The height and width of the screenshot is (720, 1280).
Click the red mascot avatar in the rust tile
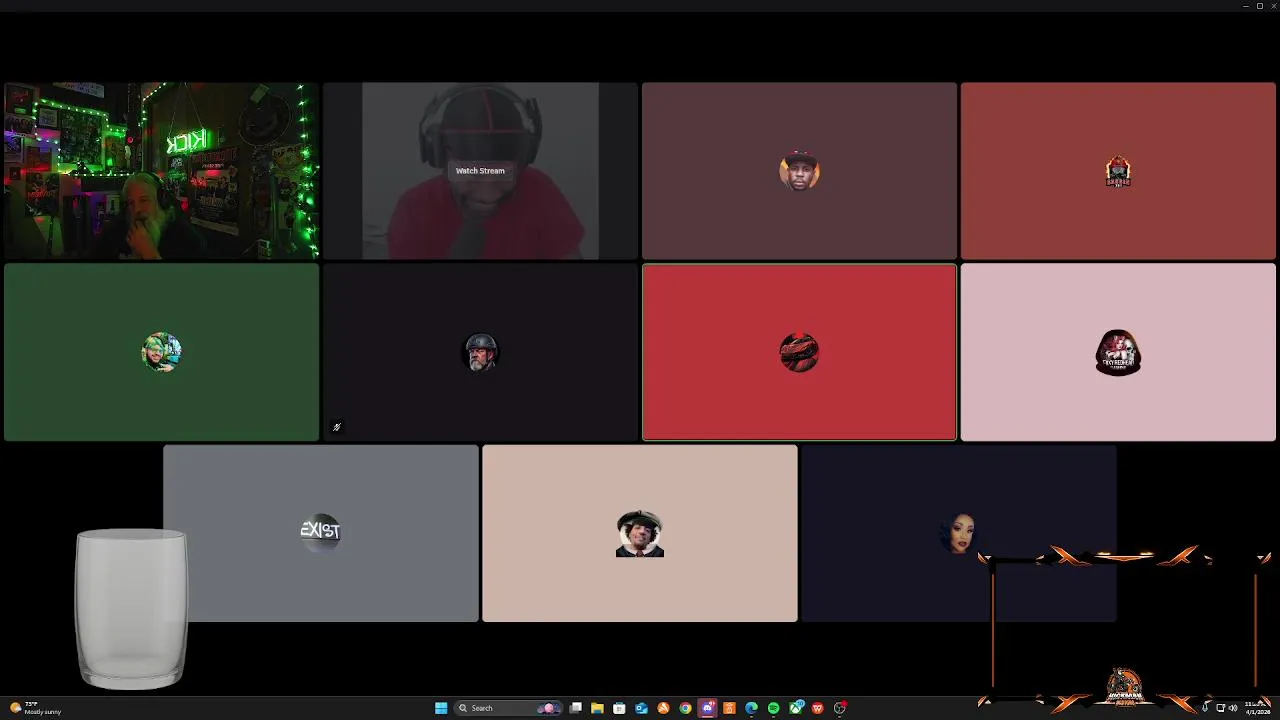[1118, 172]
